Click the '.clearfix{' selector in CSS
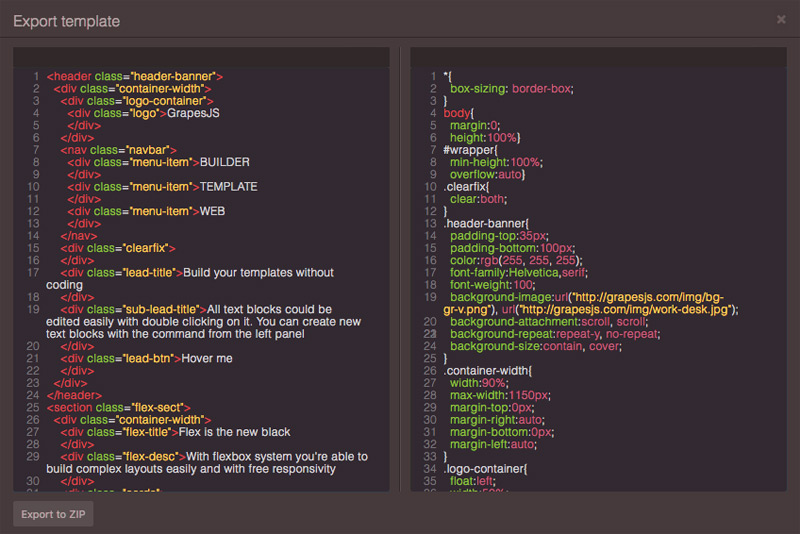This screenshot has height=534, width=800. pyautogui.click(x=466, y=187)
